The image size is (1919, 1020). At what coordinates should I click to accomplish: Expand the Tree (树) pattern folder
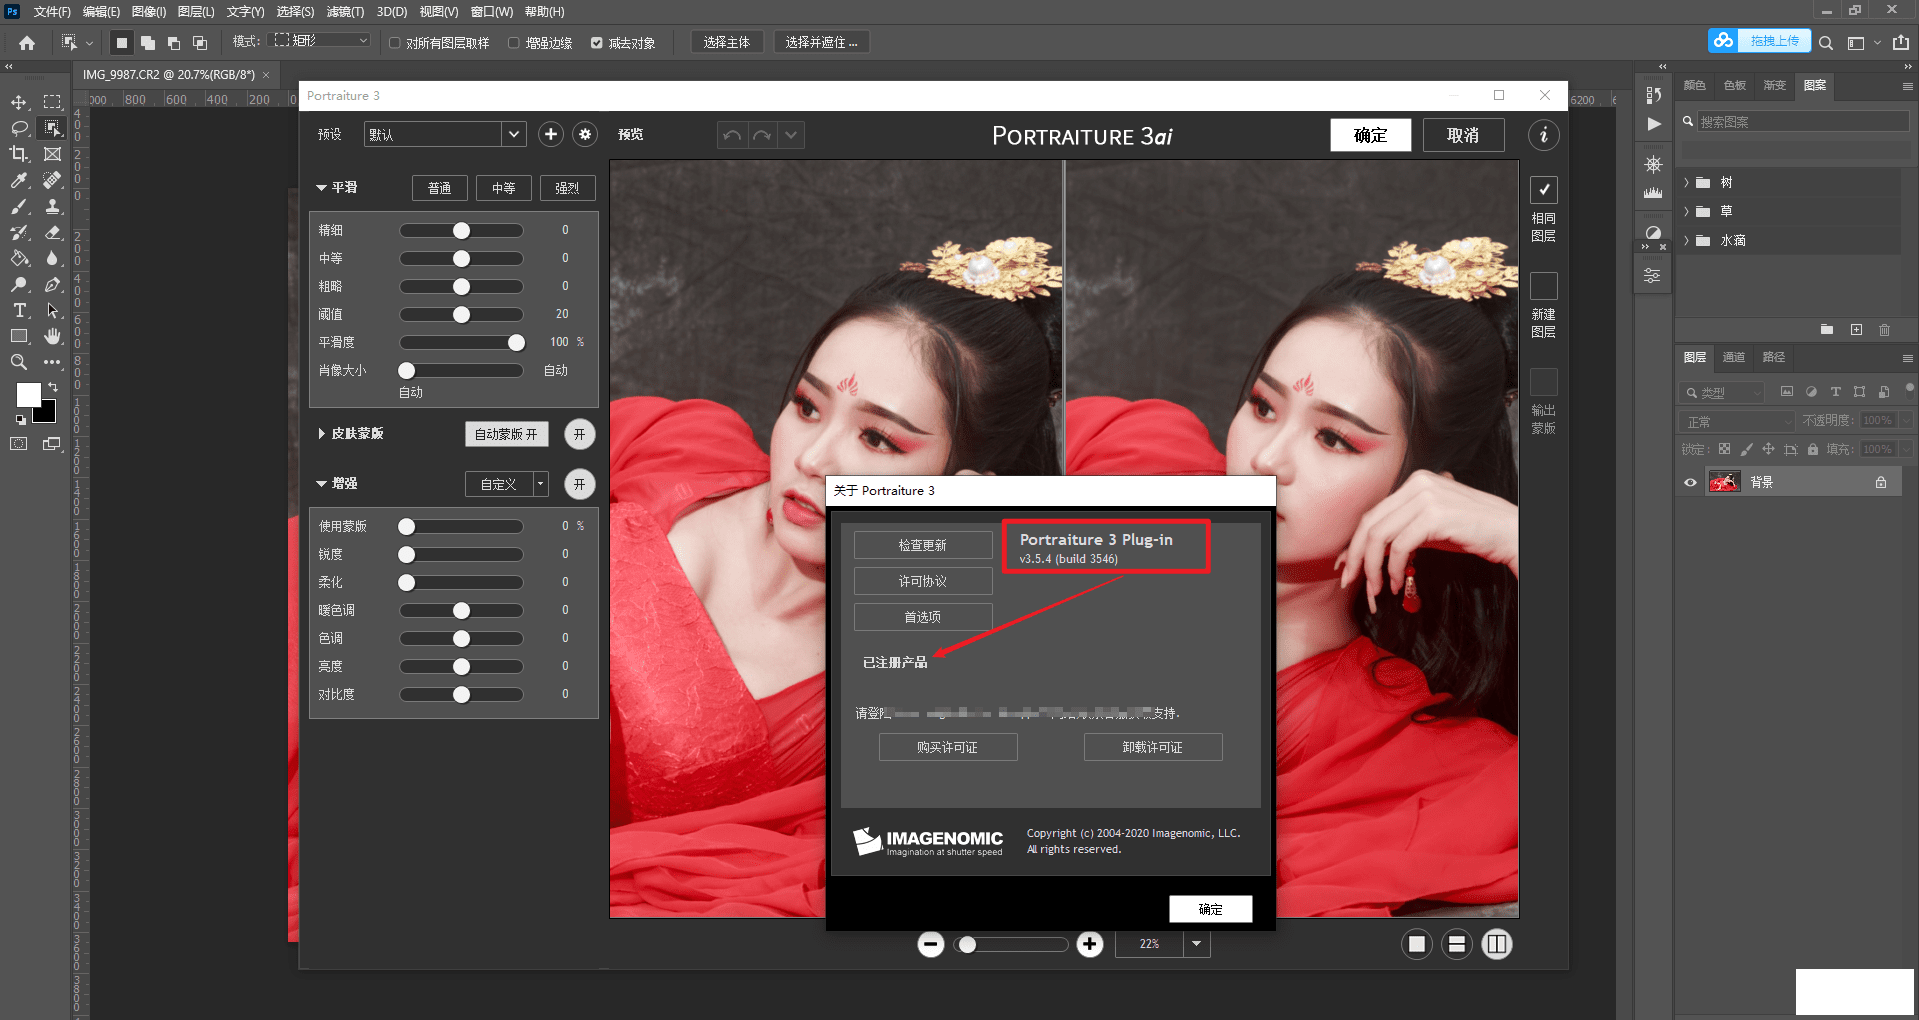click(1686, 182)
